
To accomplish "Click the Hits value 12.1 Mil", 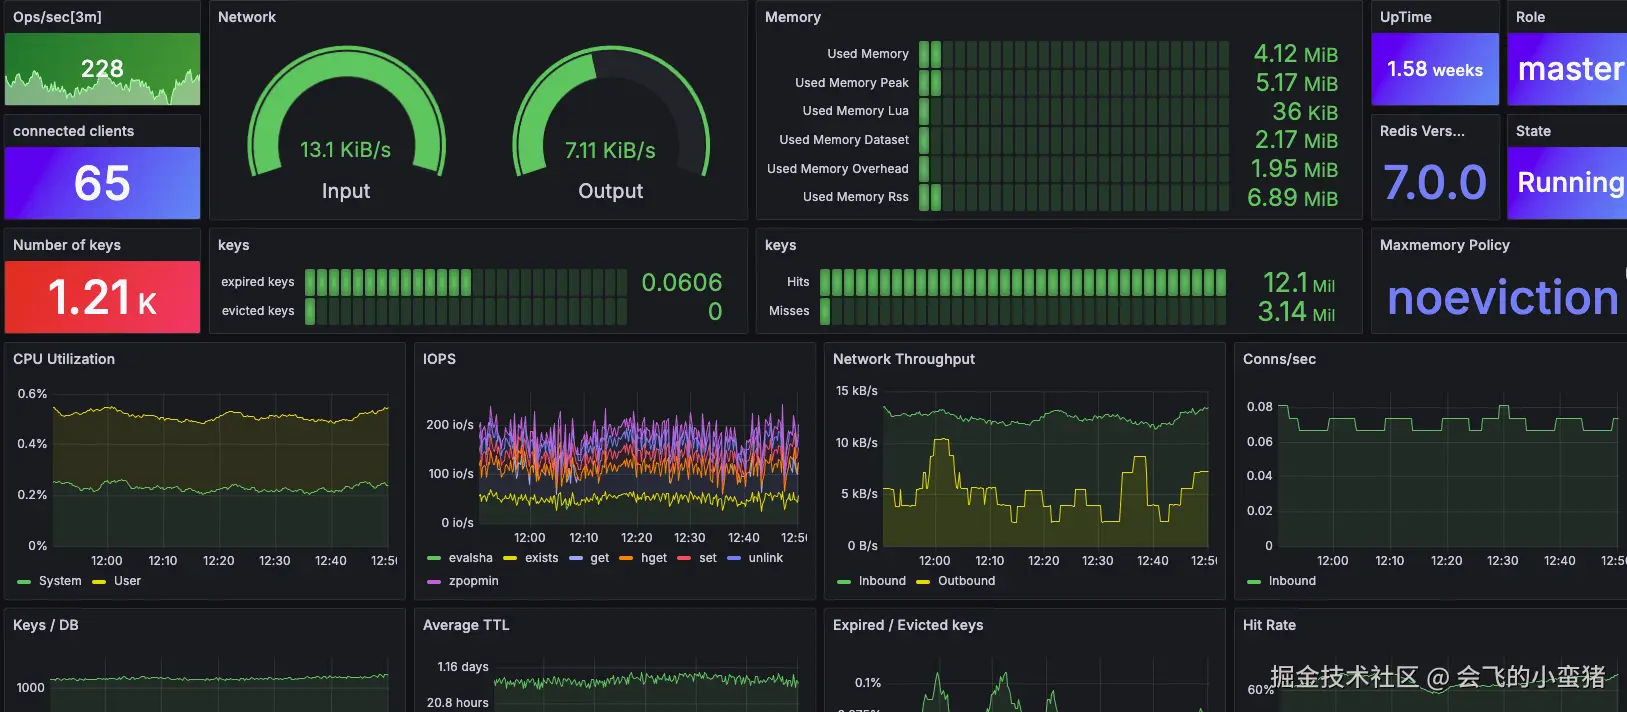I will [1299, 283].
